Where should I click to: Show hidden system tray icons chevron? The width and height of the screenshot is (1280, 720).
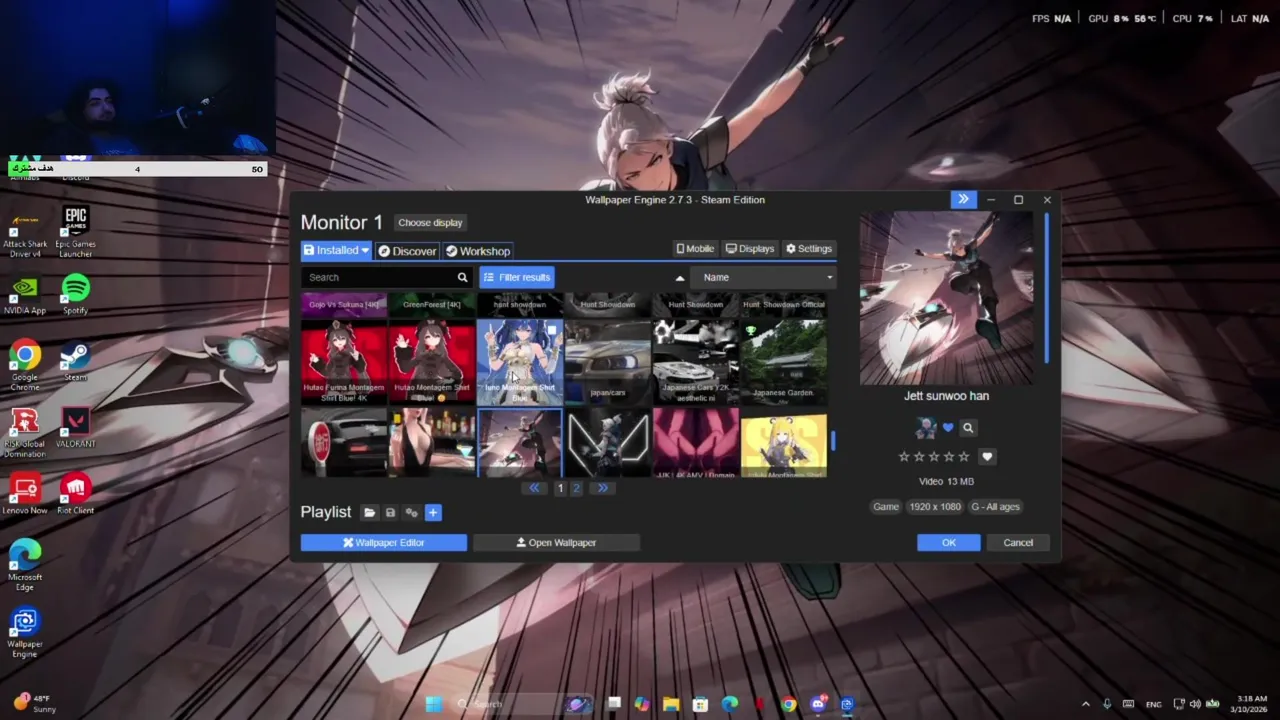1086,704
